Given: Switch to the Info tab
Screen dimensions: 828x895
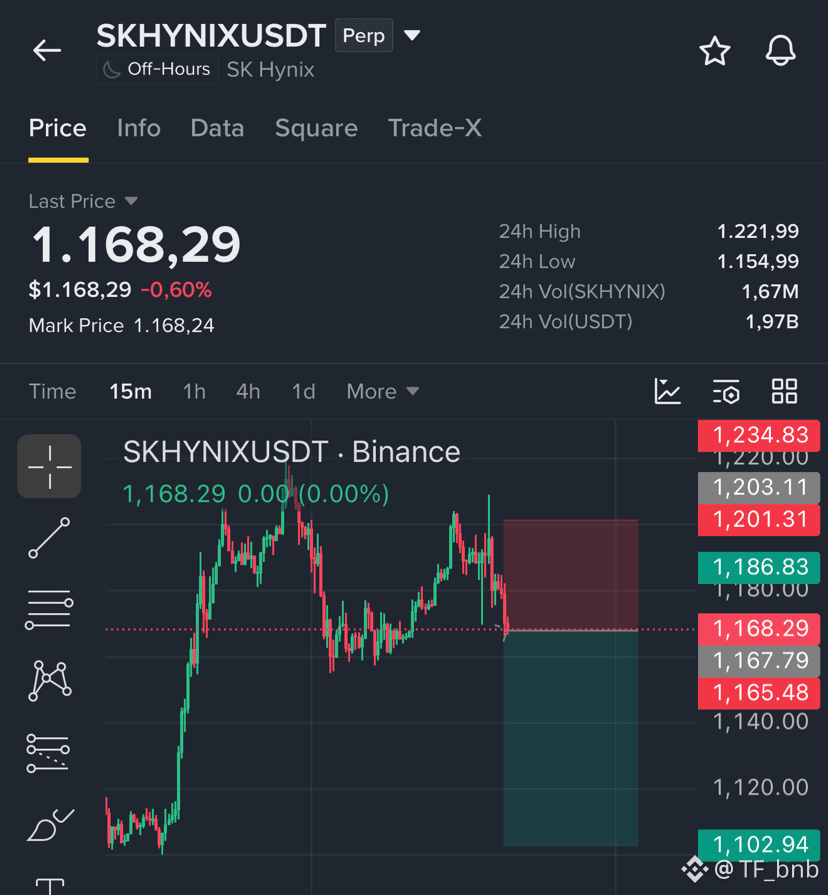Looking at the screenshot, I should 139,128.
